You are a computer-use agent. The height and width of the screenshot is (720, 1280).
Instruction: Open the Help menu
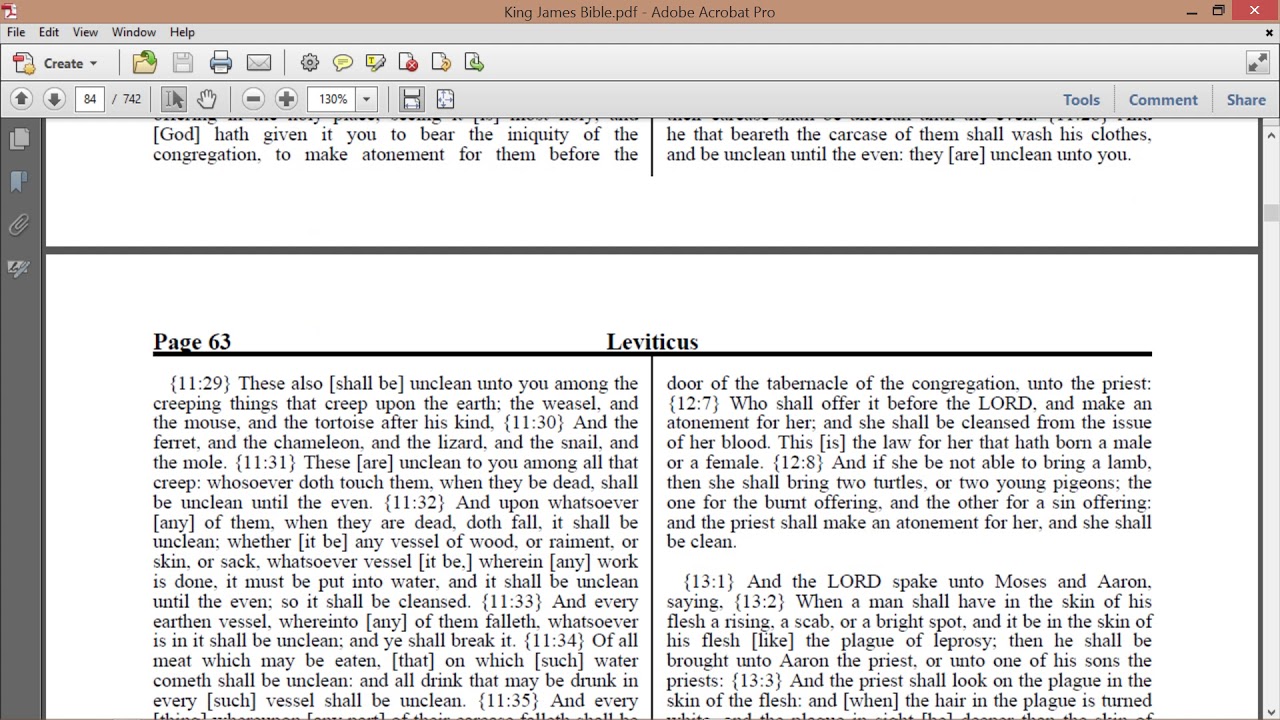(x=182, y=32)
